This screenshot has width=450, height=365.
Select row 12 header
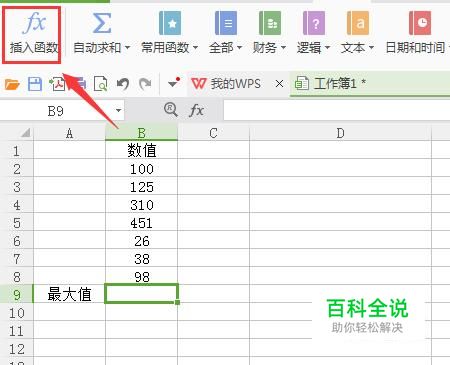point(16,349)
